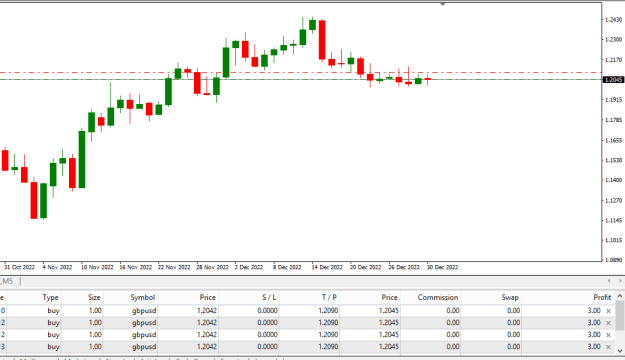Sort orders by the Commission column header
This screenshot has width=625, height=360.
438,297
